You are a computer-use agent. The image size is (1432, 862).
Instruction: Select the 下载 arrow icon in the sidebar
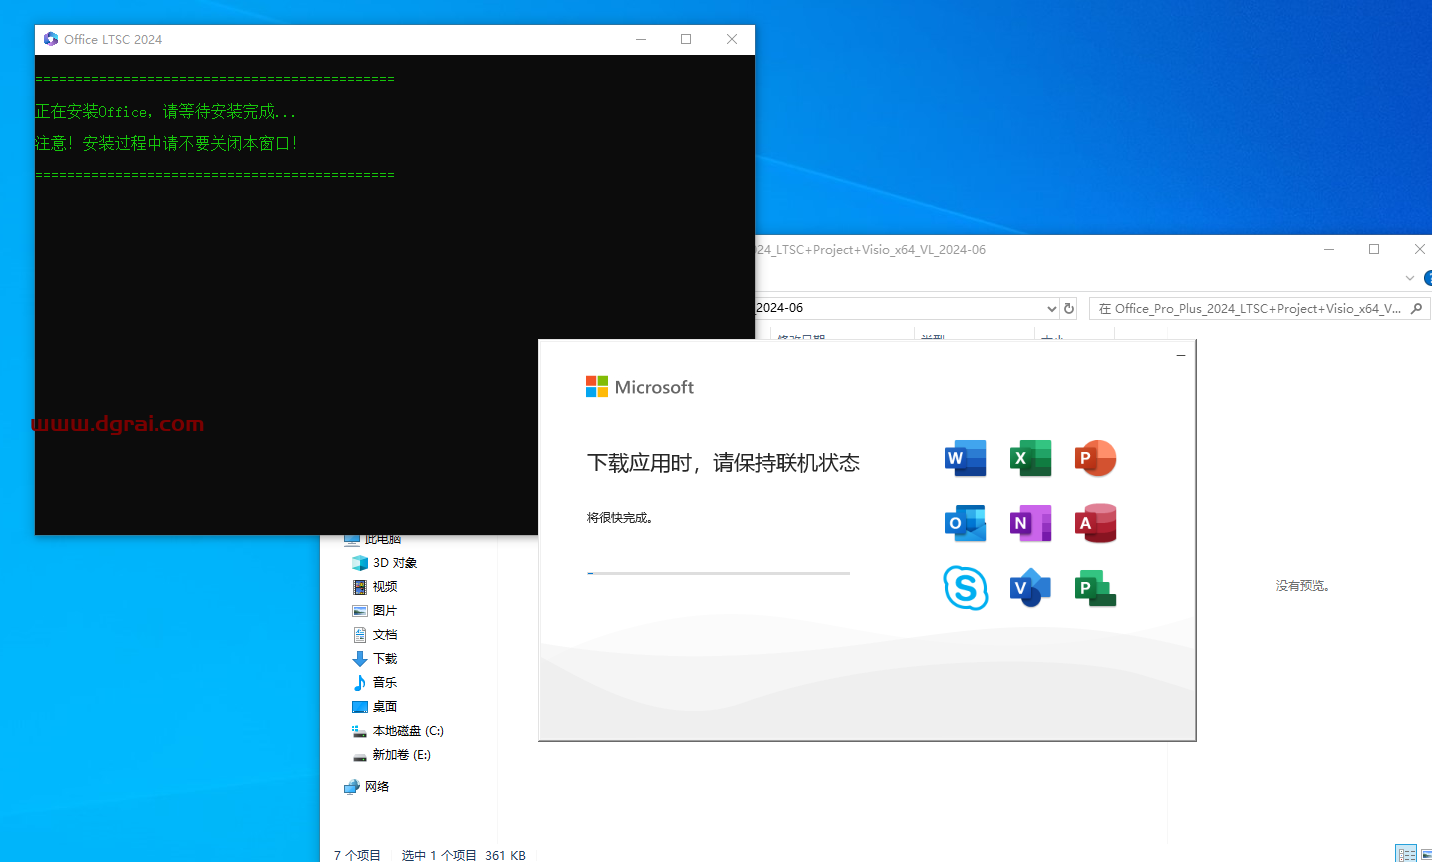pyautogui.click(x=360, y=659)
